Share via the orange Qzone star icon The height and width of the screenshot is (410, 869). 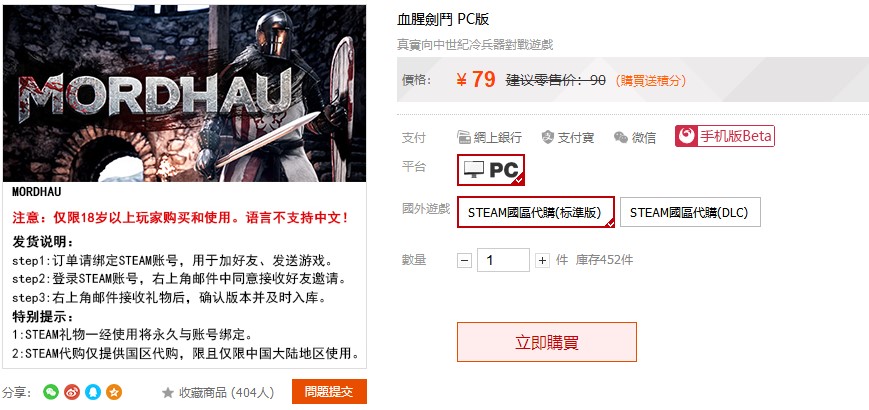pos(114,392)
